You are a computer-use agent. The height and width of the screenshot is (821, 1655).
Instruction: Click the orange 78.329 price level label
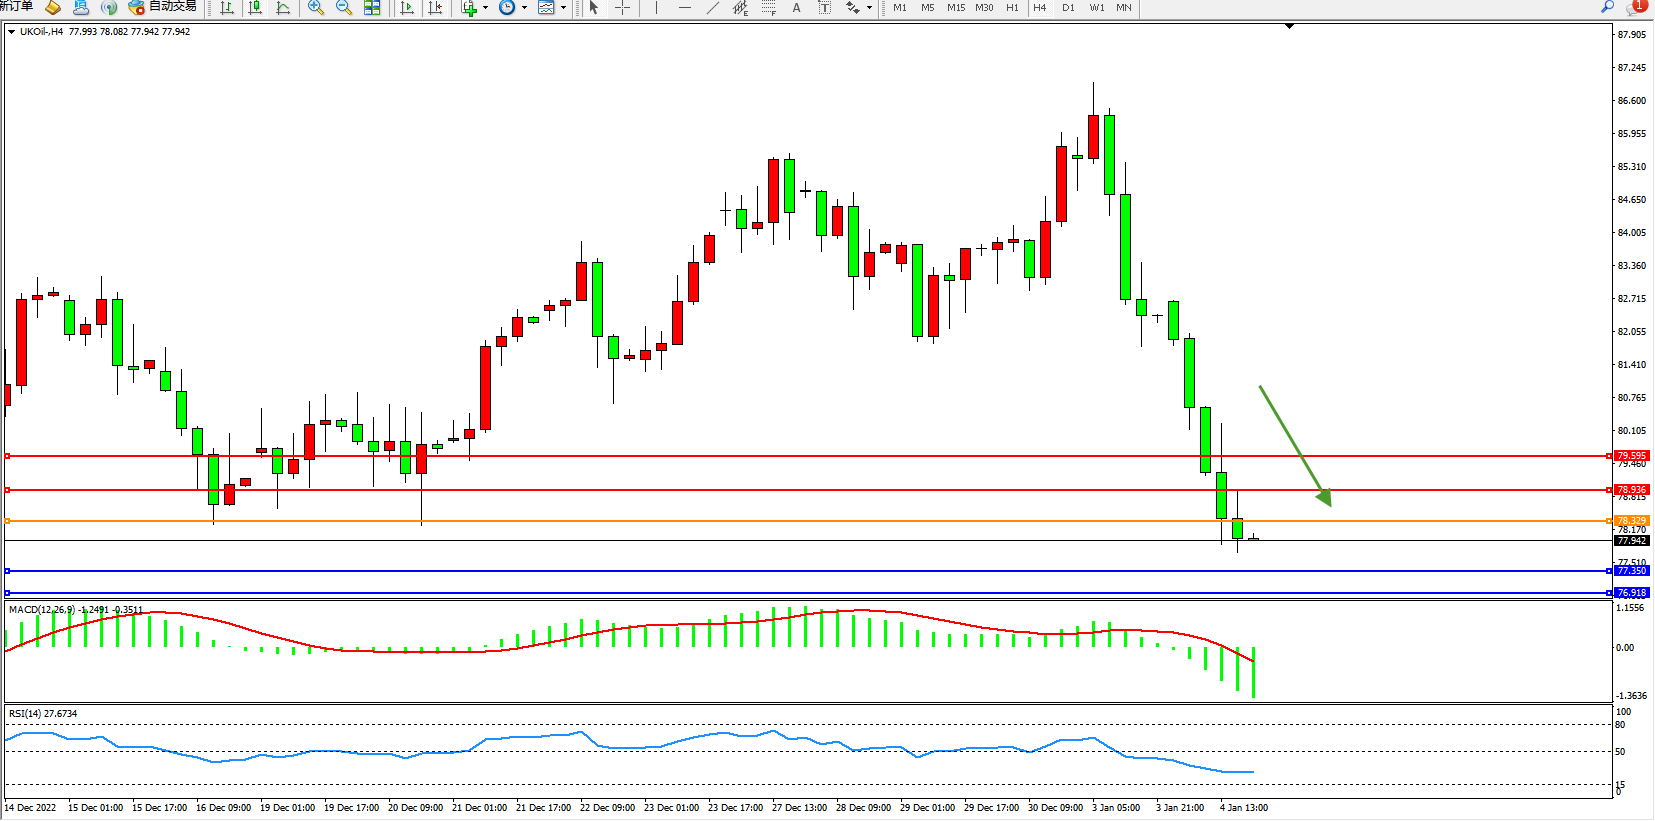[x=1632, y=521]
